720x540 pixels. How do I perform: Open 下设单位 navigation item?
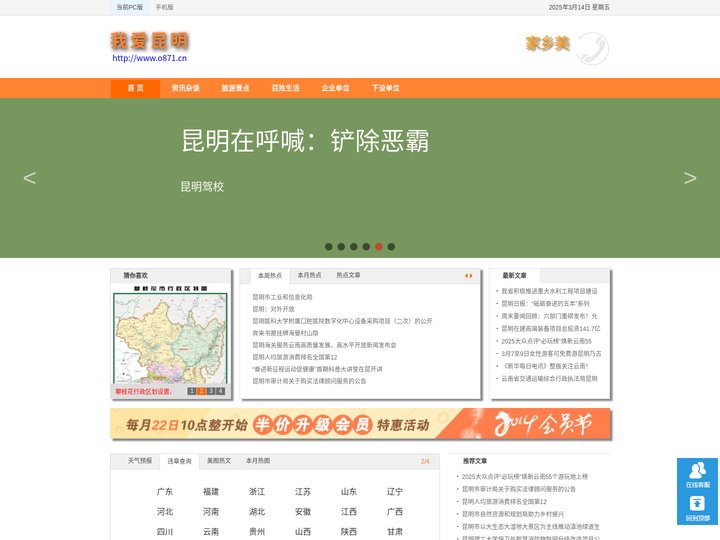(386, 88)
